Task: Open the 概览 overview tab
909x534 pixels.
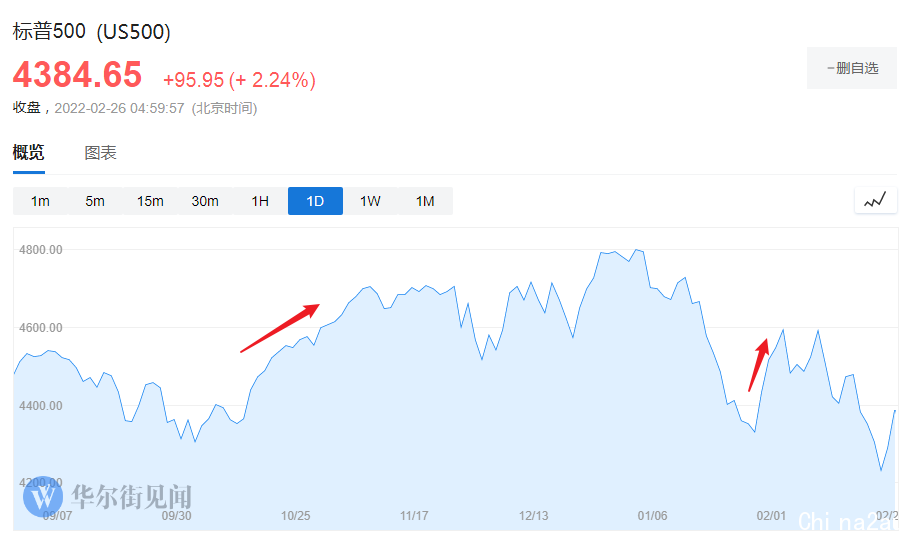Action: pyautogui.click(x=29, y=153)
